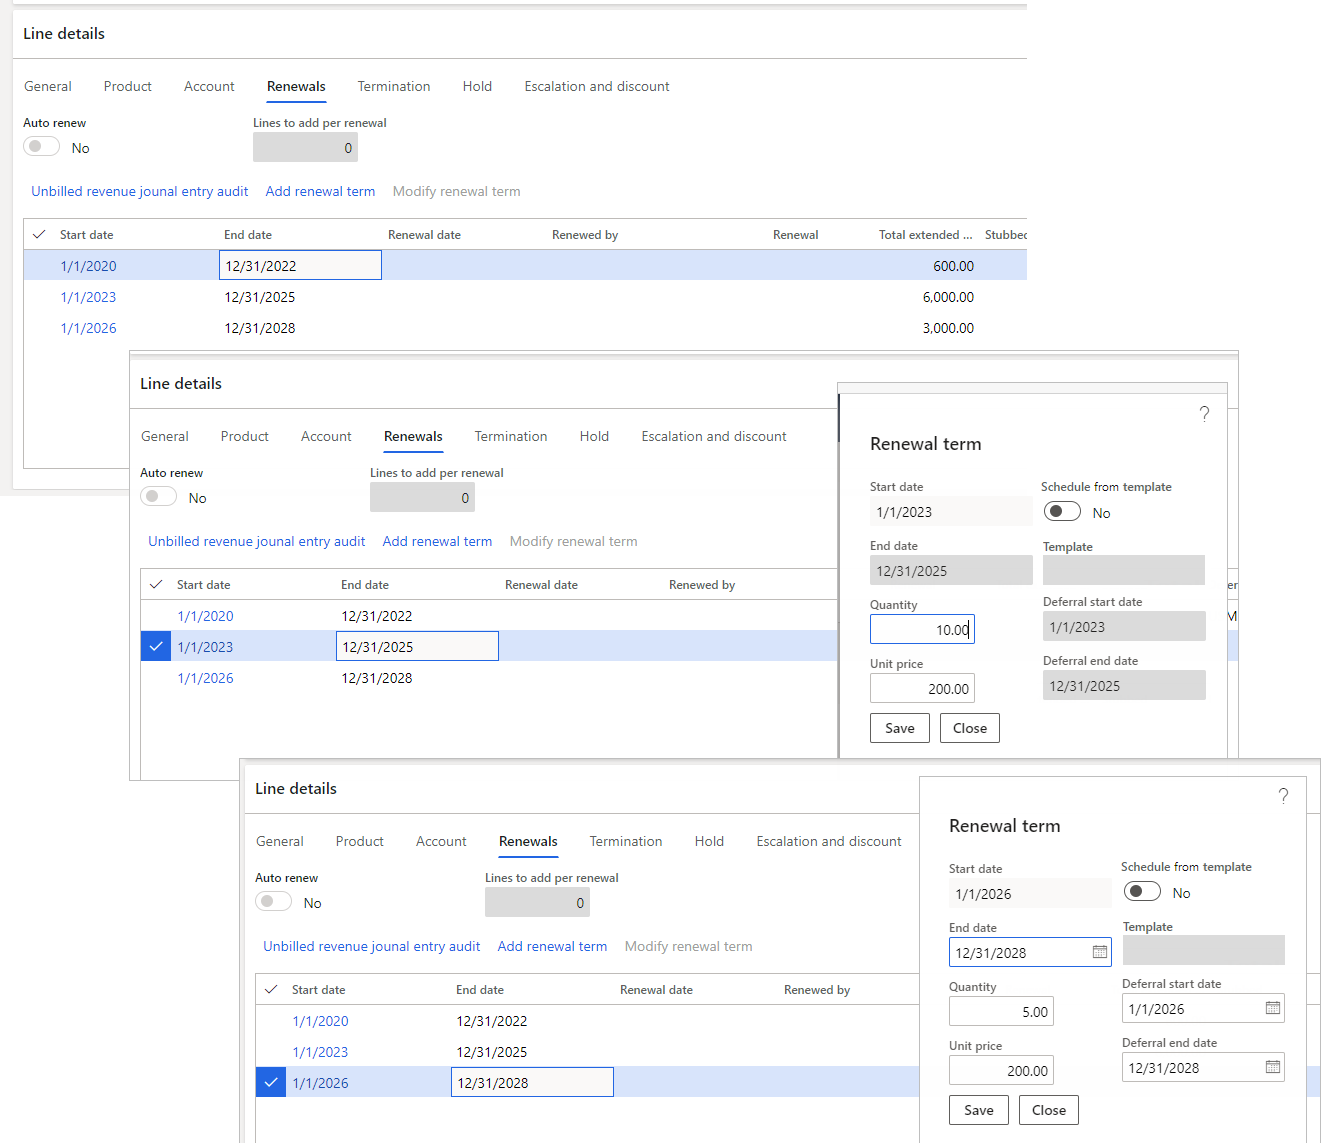Click help icon in 1/1/2023 Renewal term dialog

pyautogui.click(x=1204, y=414)
